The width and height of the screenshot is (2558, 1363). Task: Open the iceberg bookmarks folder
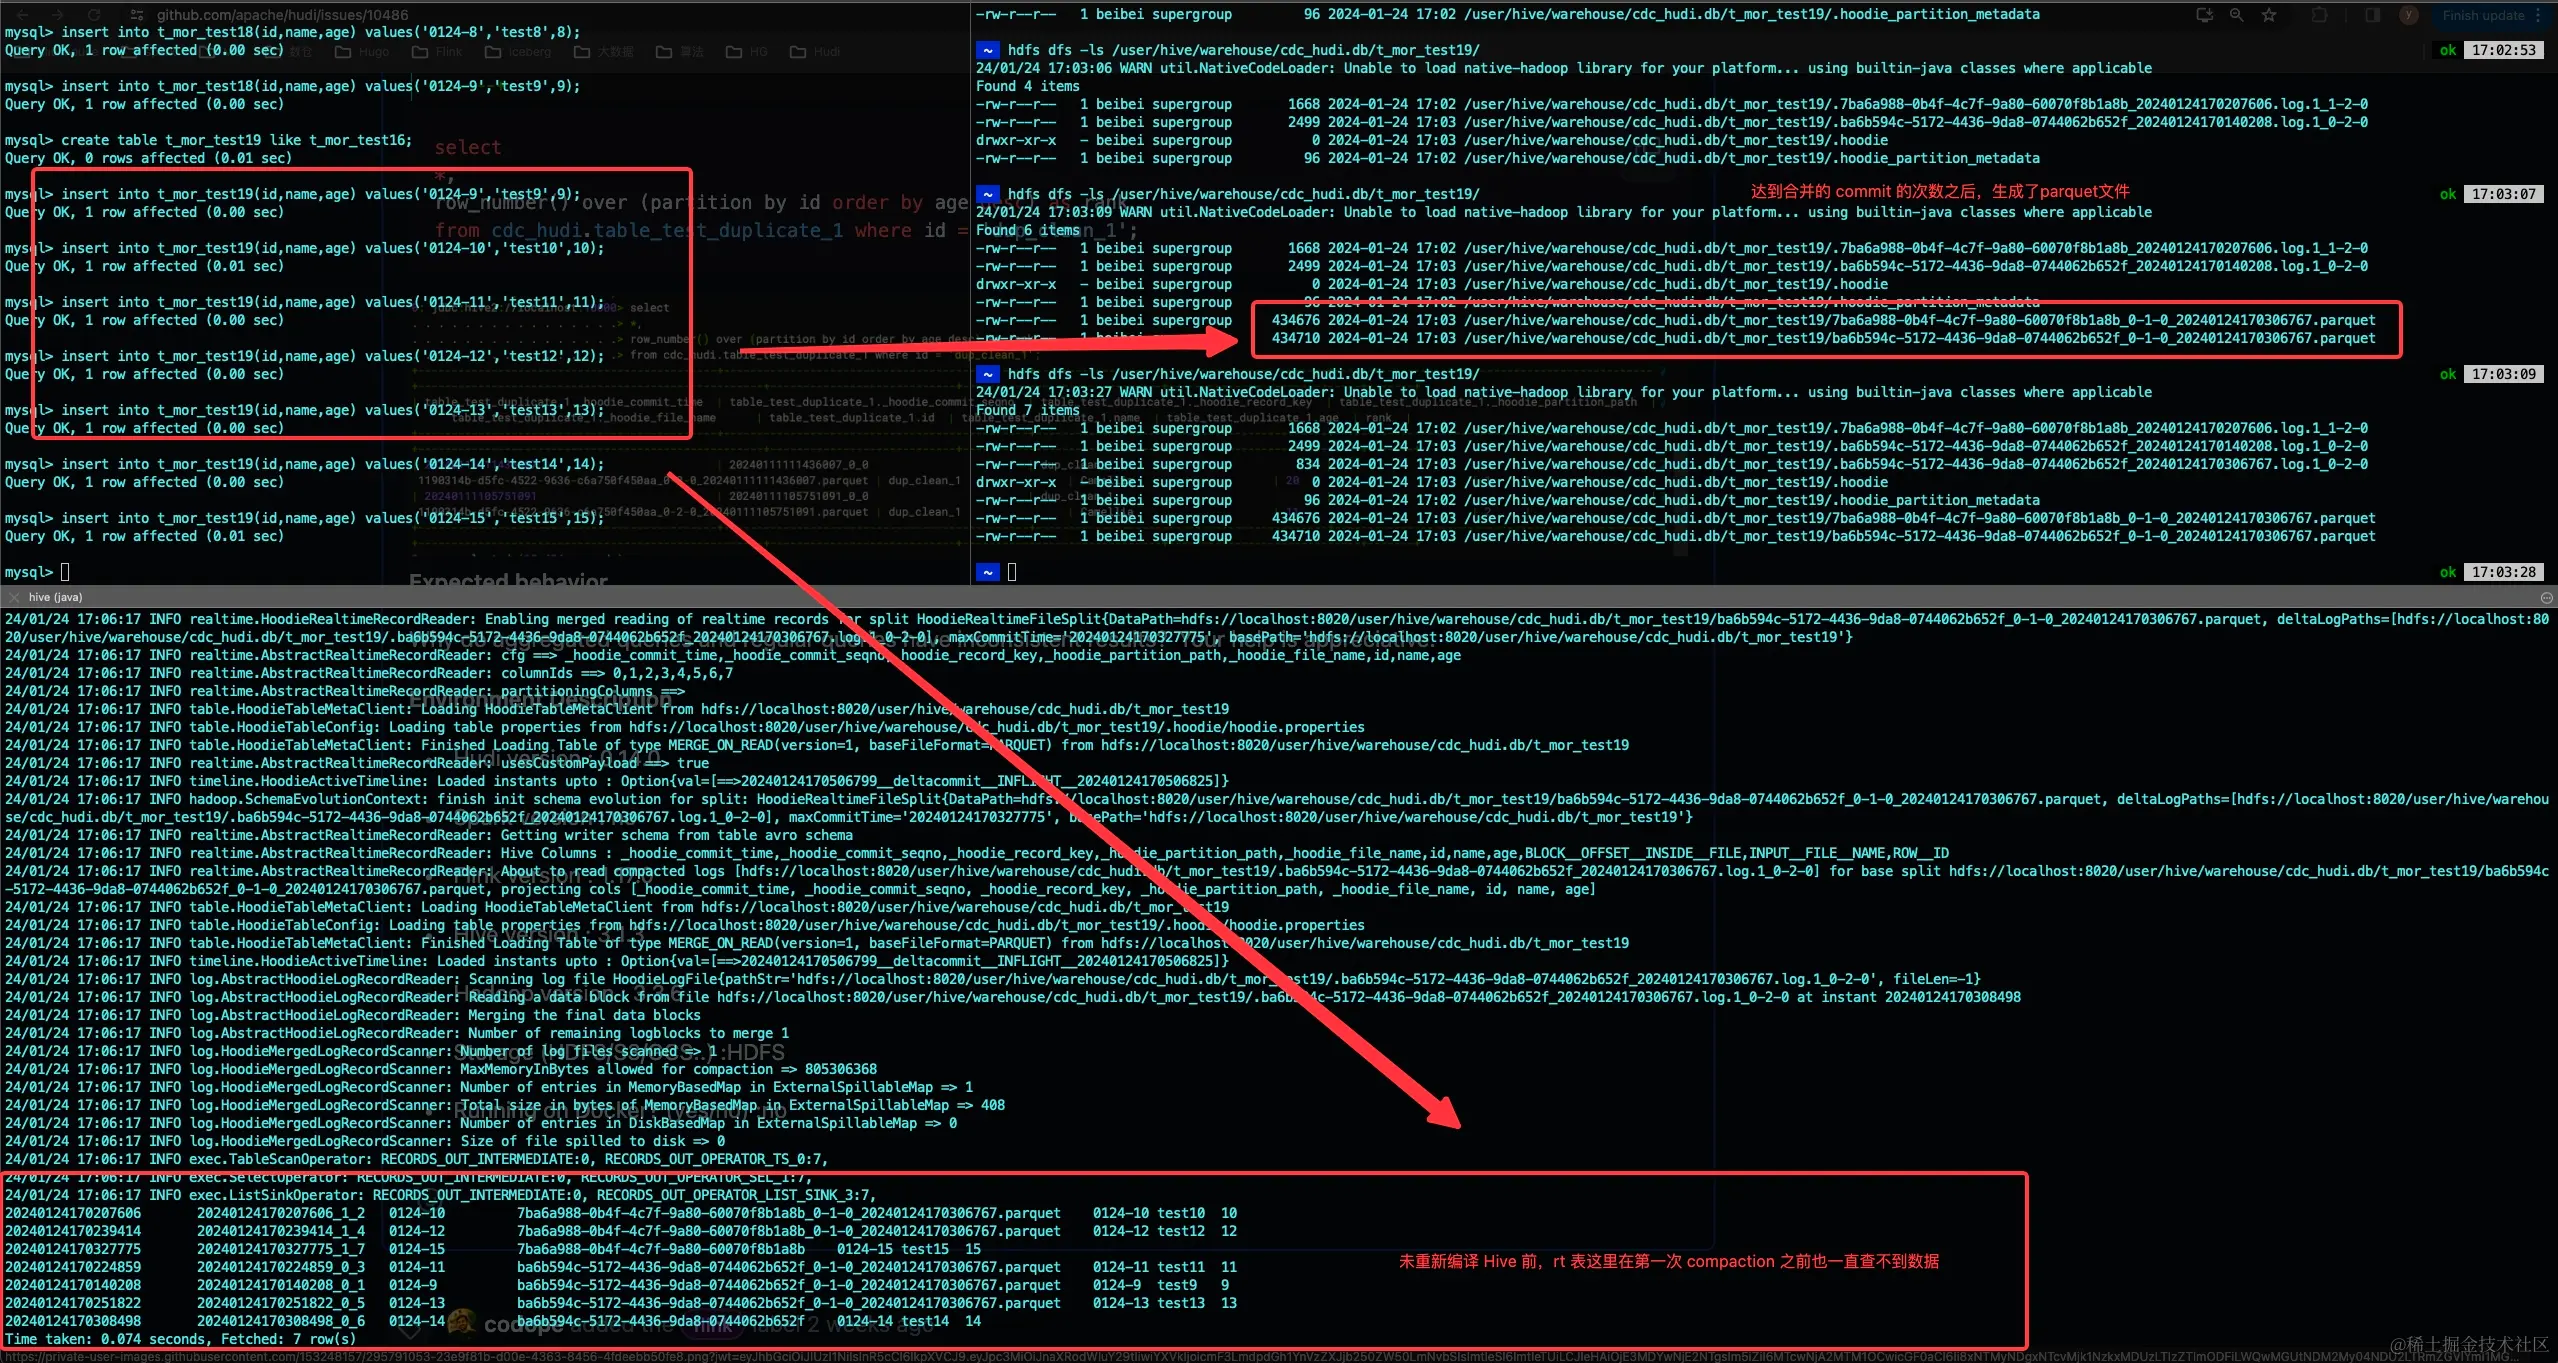tap(516, 52)
